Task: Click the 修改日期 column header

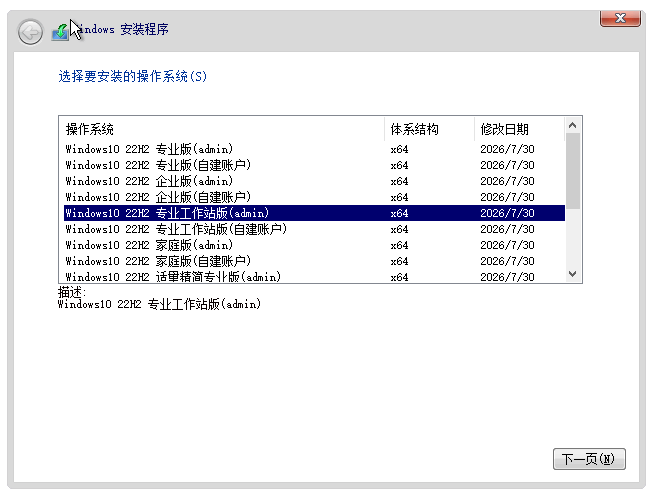Action: [x=520, y=129]
